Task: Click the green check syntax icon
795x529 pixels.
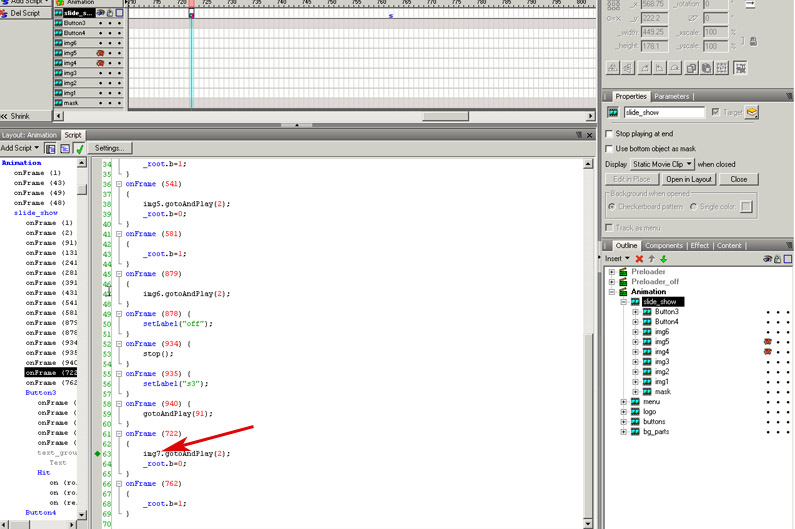Action: click(x=79, y=148)
